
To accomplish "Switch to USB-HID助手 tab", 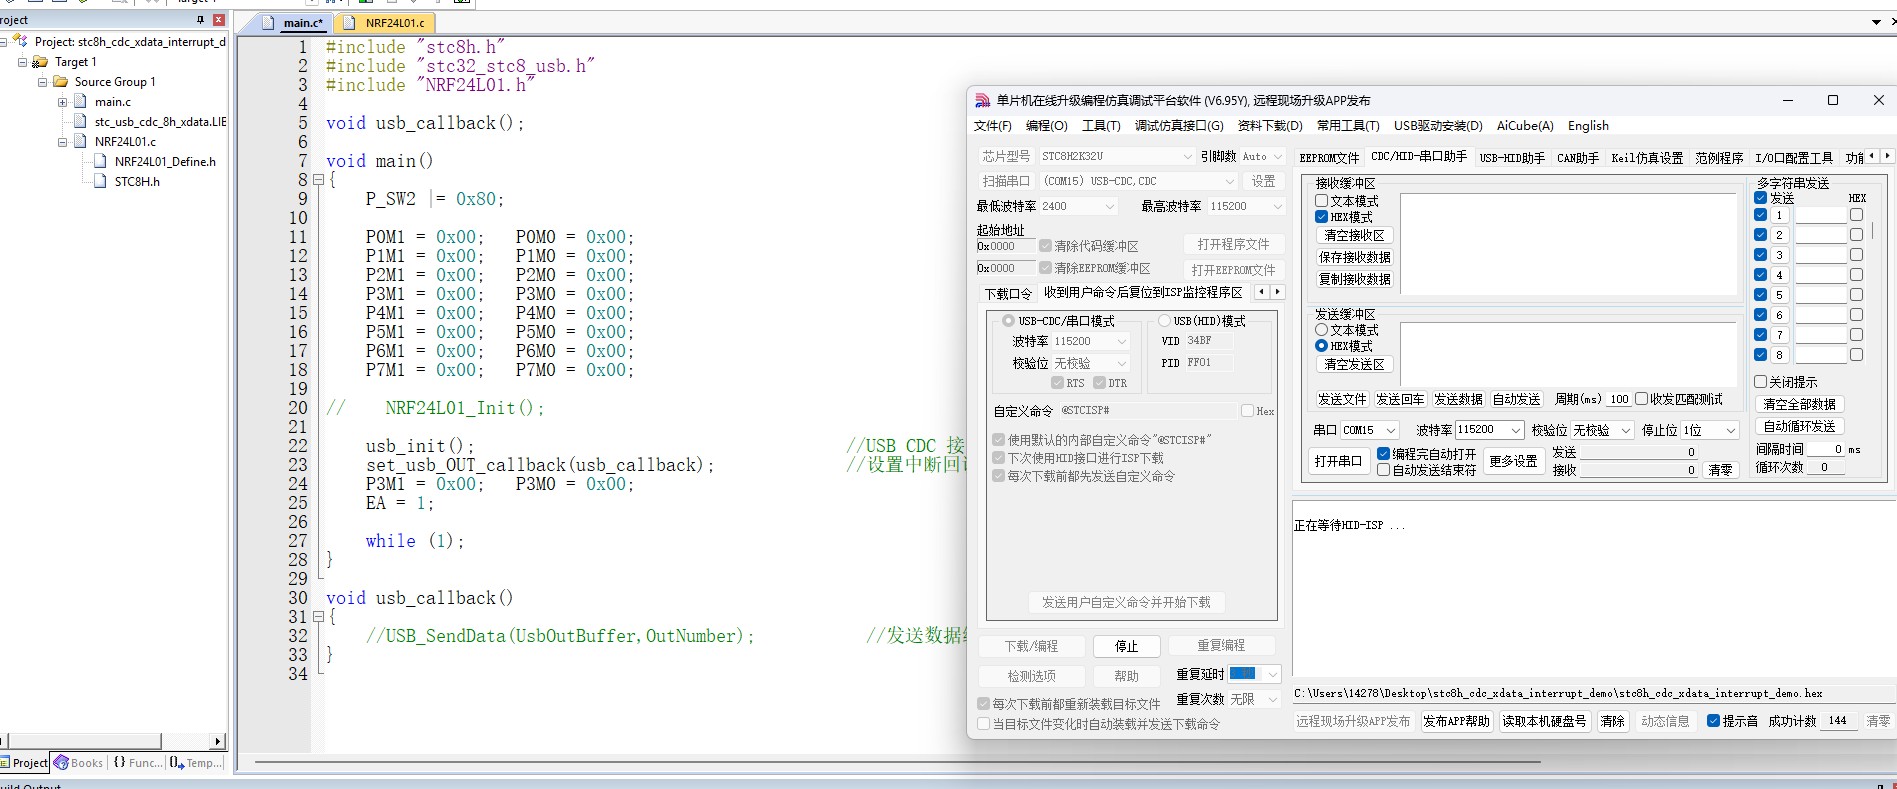I will pyautogui.click(x=1512, y=158).
